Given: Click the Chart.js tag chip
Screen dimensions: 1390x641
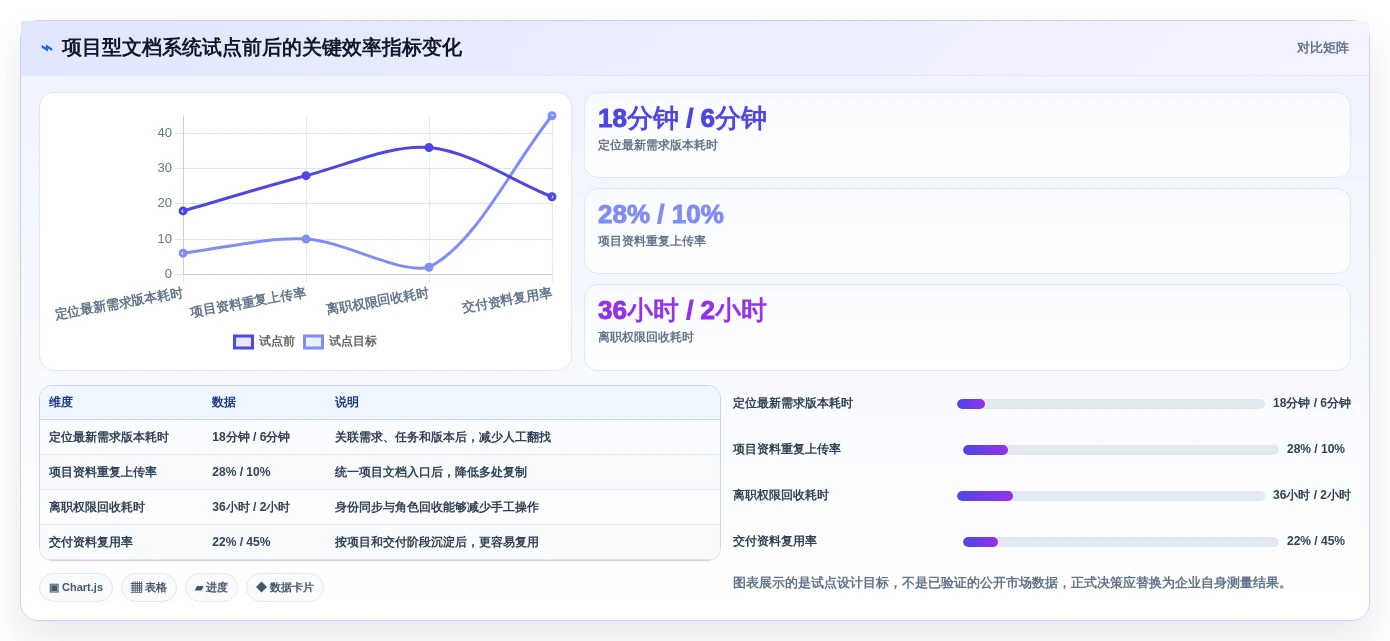Looking at the screenshot, I should point(76,588).
